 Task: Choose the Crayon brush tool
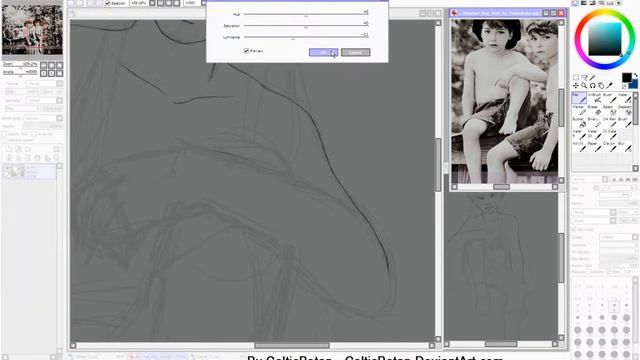pyautogui.click(x=609, y=147)
